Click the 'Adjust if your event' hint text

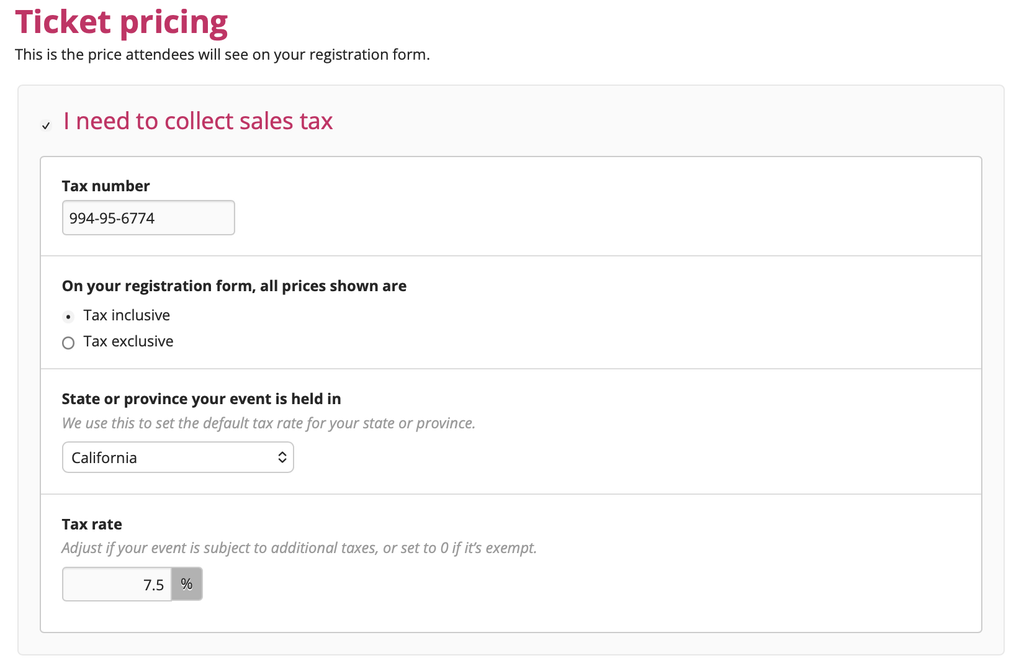pos(299,548)
